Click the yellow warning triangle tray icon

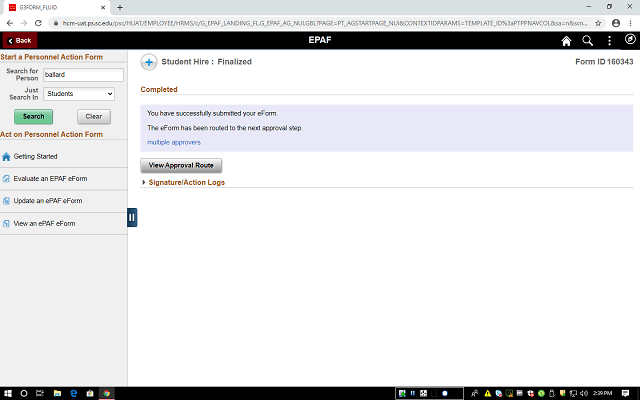coord(487,393)
